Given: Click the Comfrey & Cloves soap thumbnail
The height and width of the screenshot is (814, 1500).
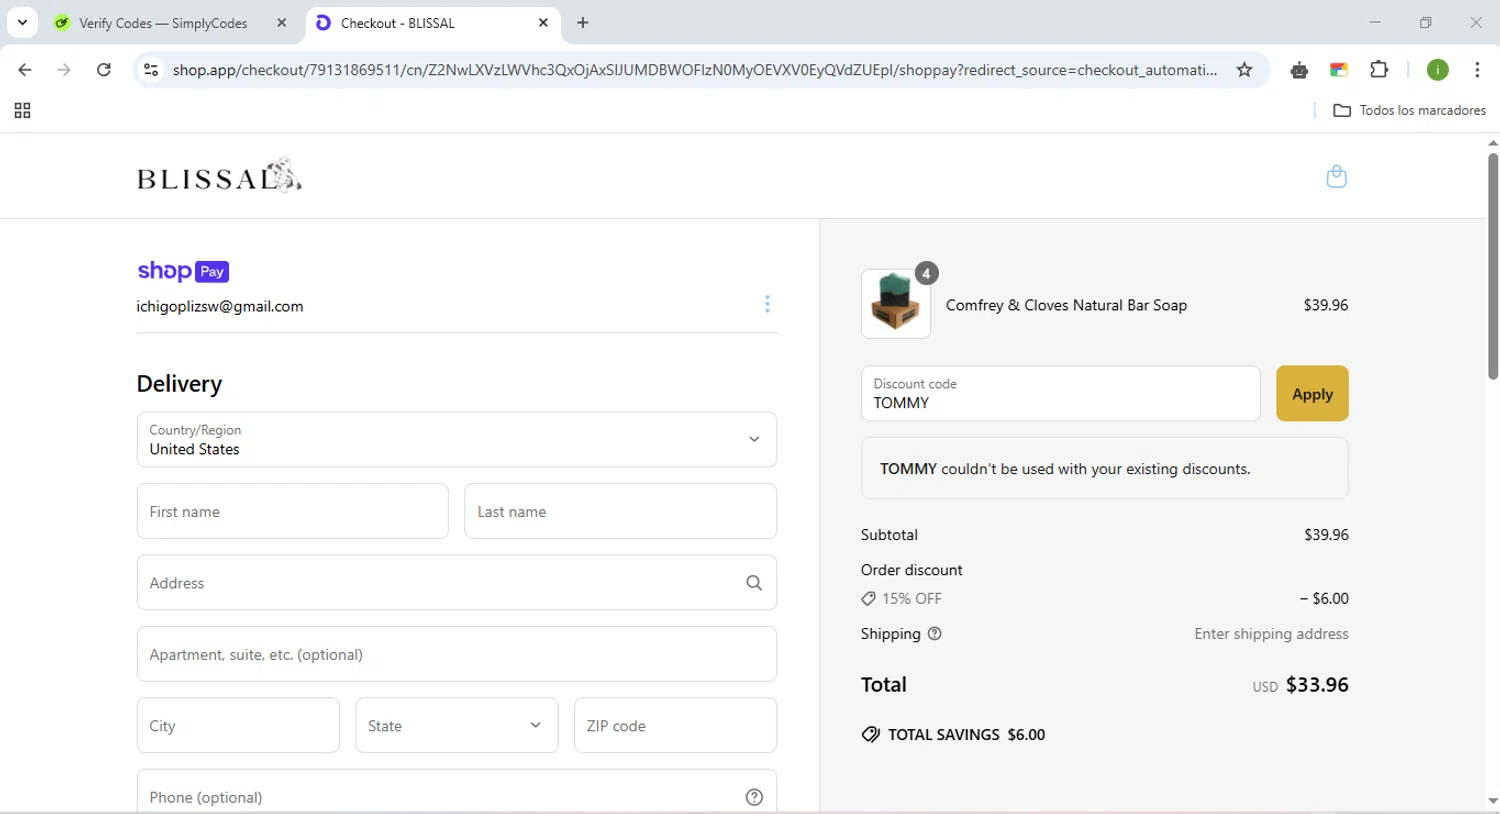Looking at the screenshot, I should coord(896,304).
